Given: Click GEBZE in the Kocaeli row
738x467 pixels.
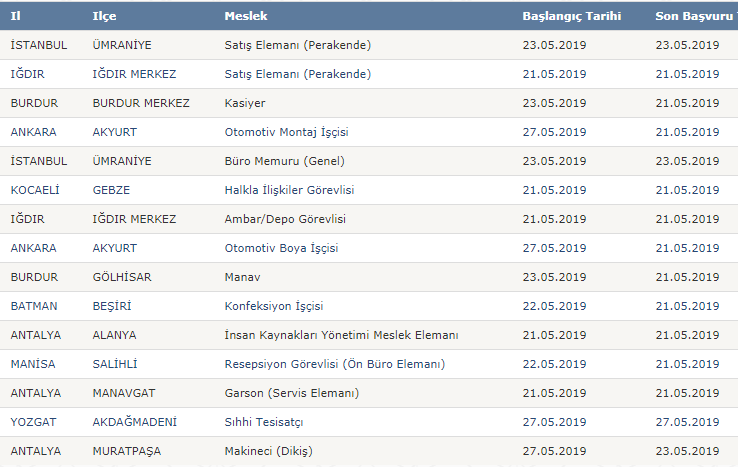Looking at the screenshot, I should (111, 190).
